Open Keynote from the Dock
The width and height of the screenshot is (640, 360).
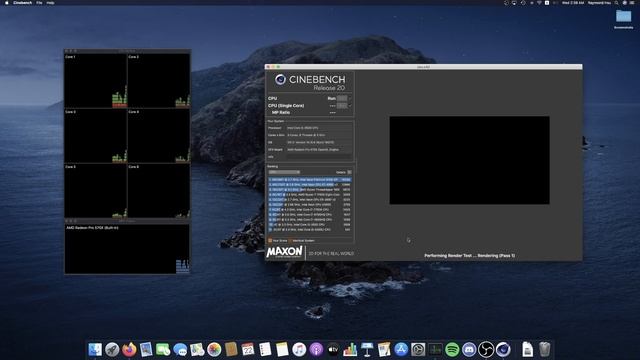pyautogui.click(x=367, y=349)
